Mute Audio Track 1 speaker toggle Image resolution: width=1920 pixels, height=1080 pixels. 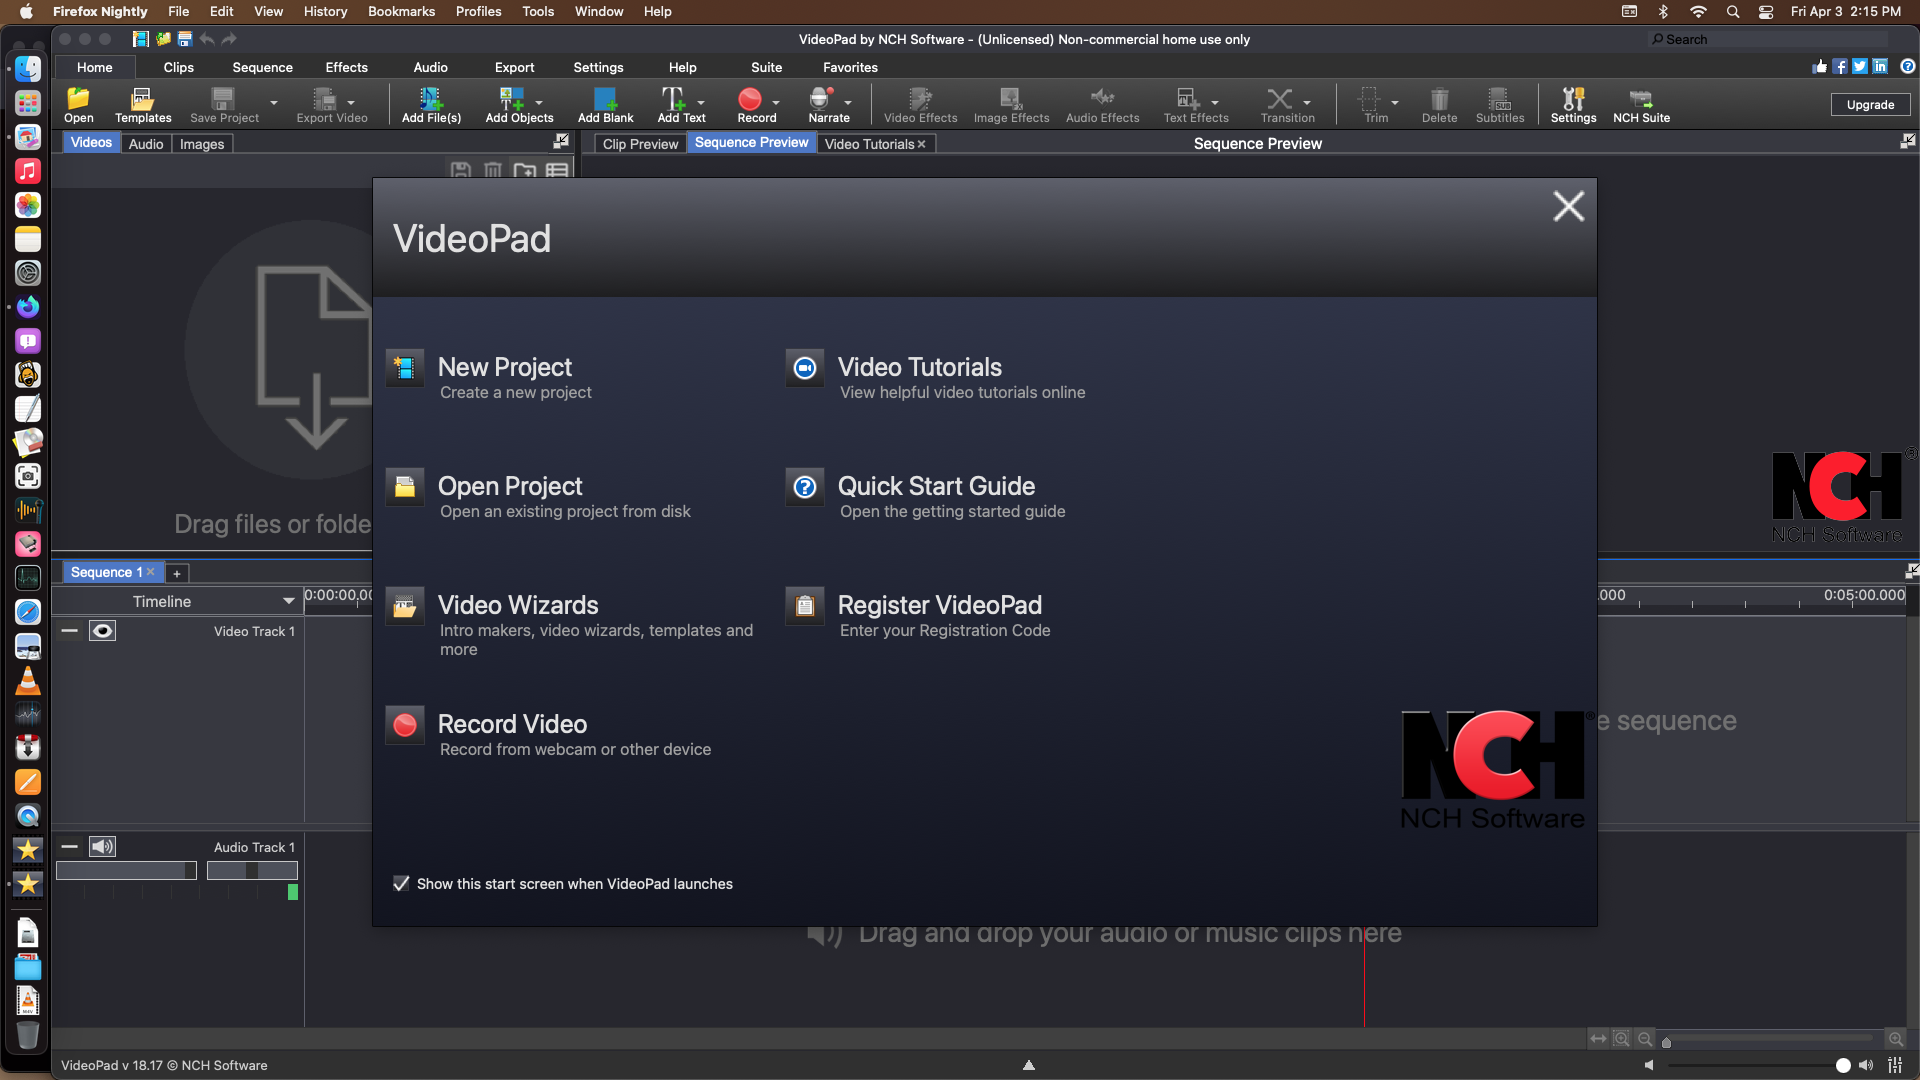point(102,847)
